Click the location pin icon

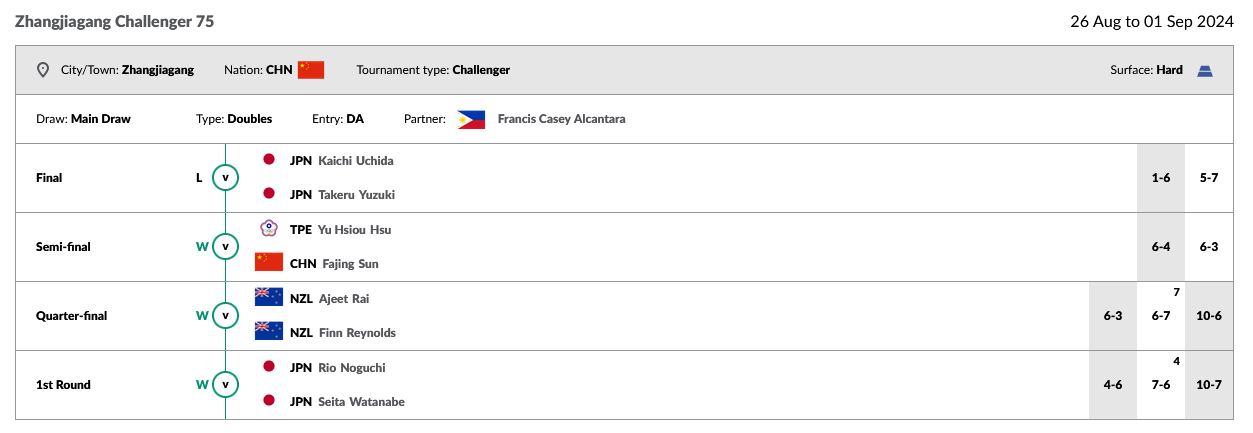[x=42, y=70]
